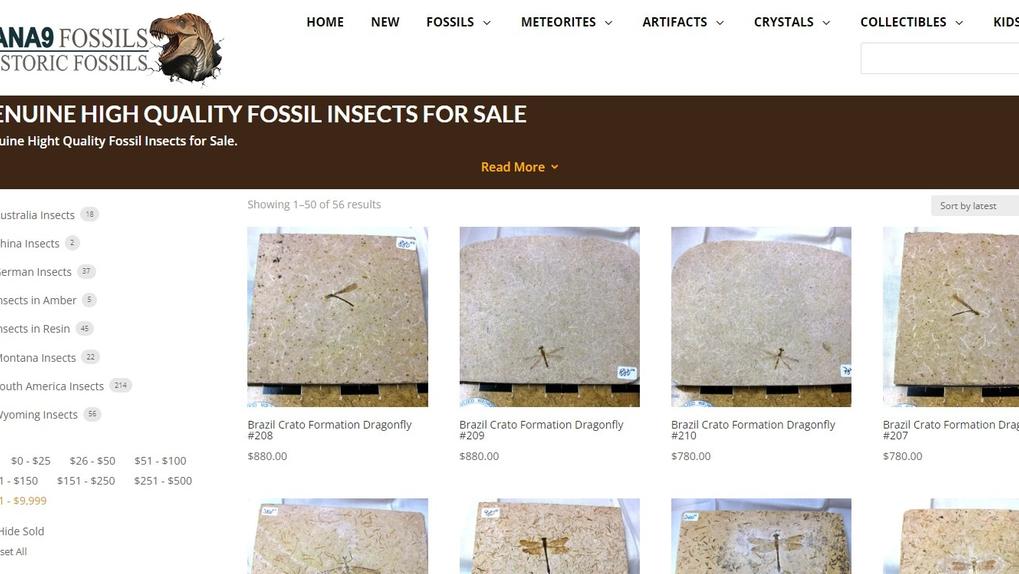
Task: Click Read More to expand description
Action: click(519, 167)
